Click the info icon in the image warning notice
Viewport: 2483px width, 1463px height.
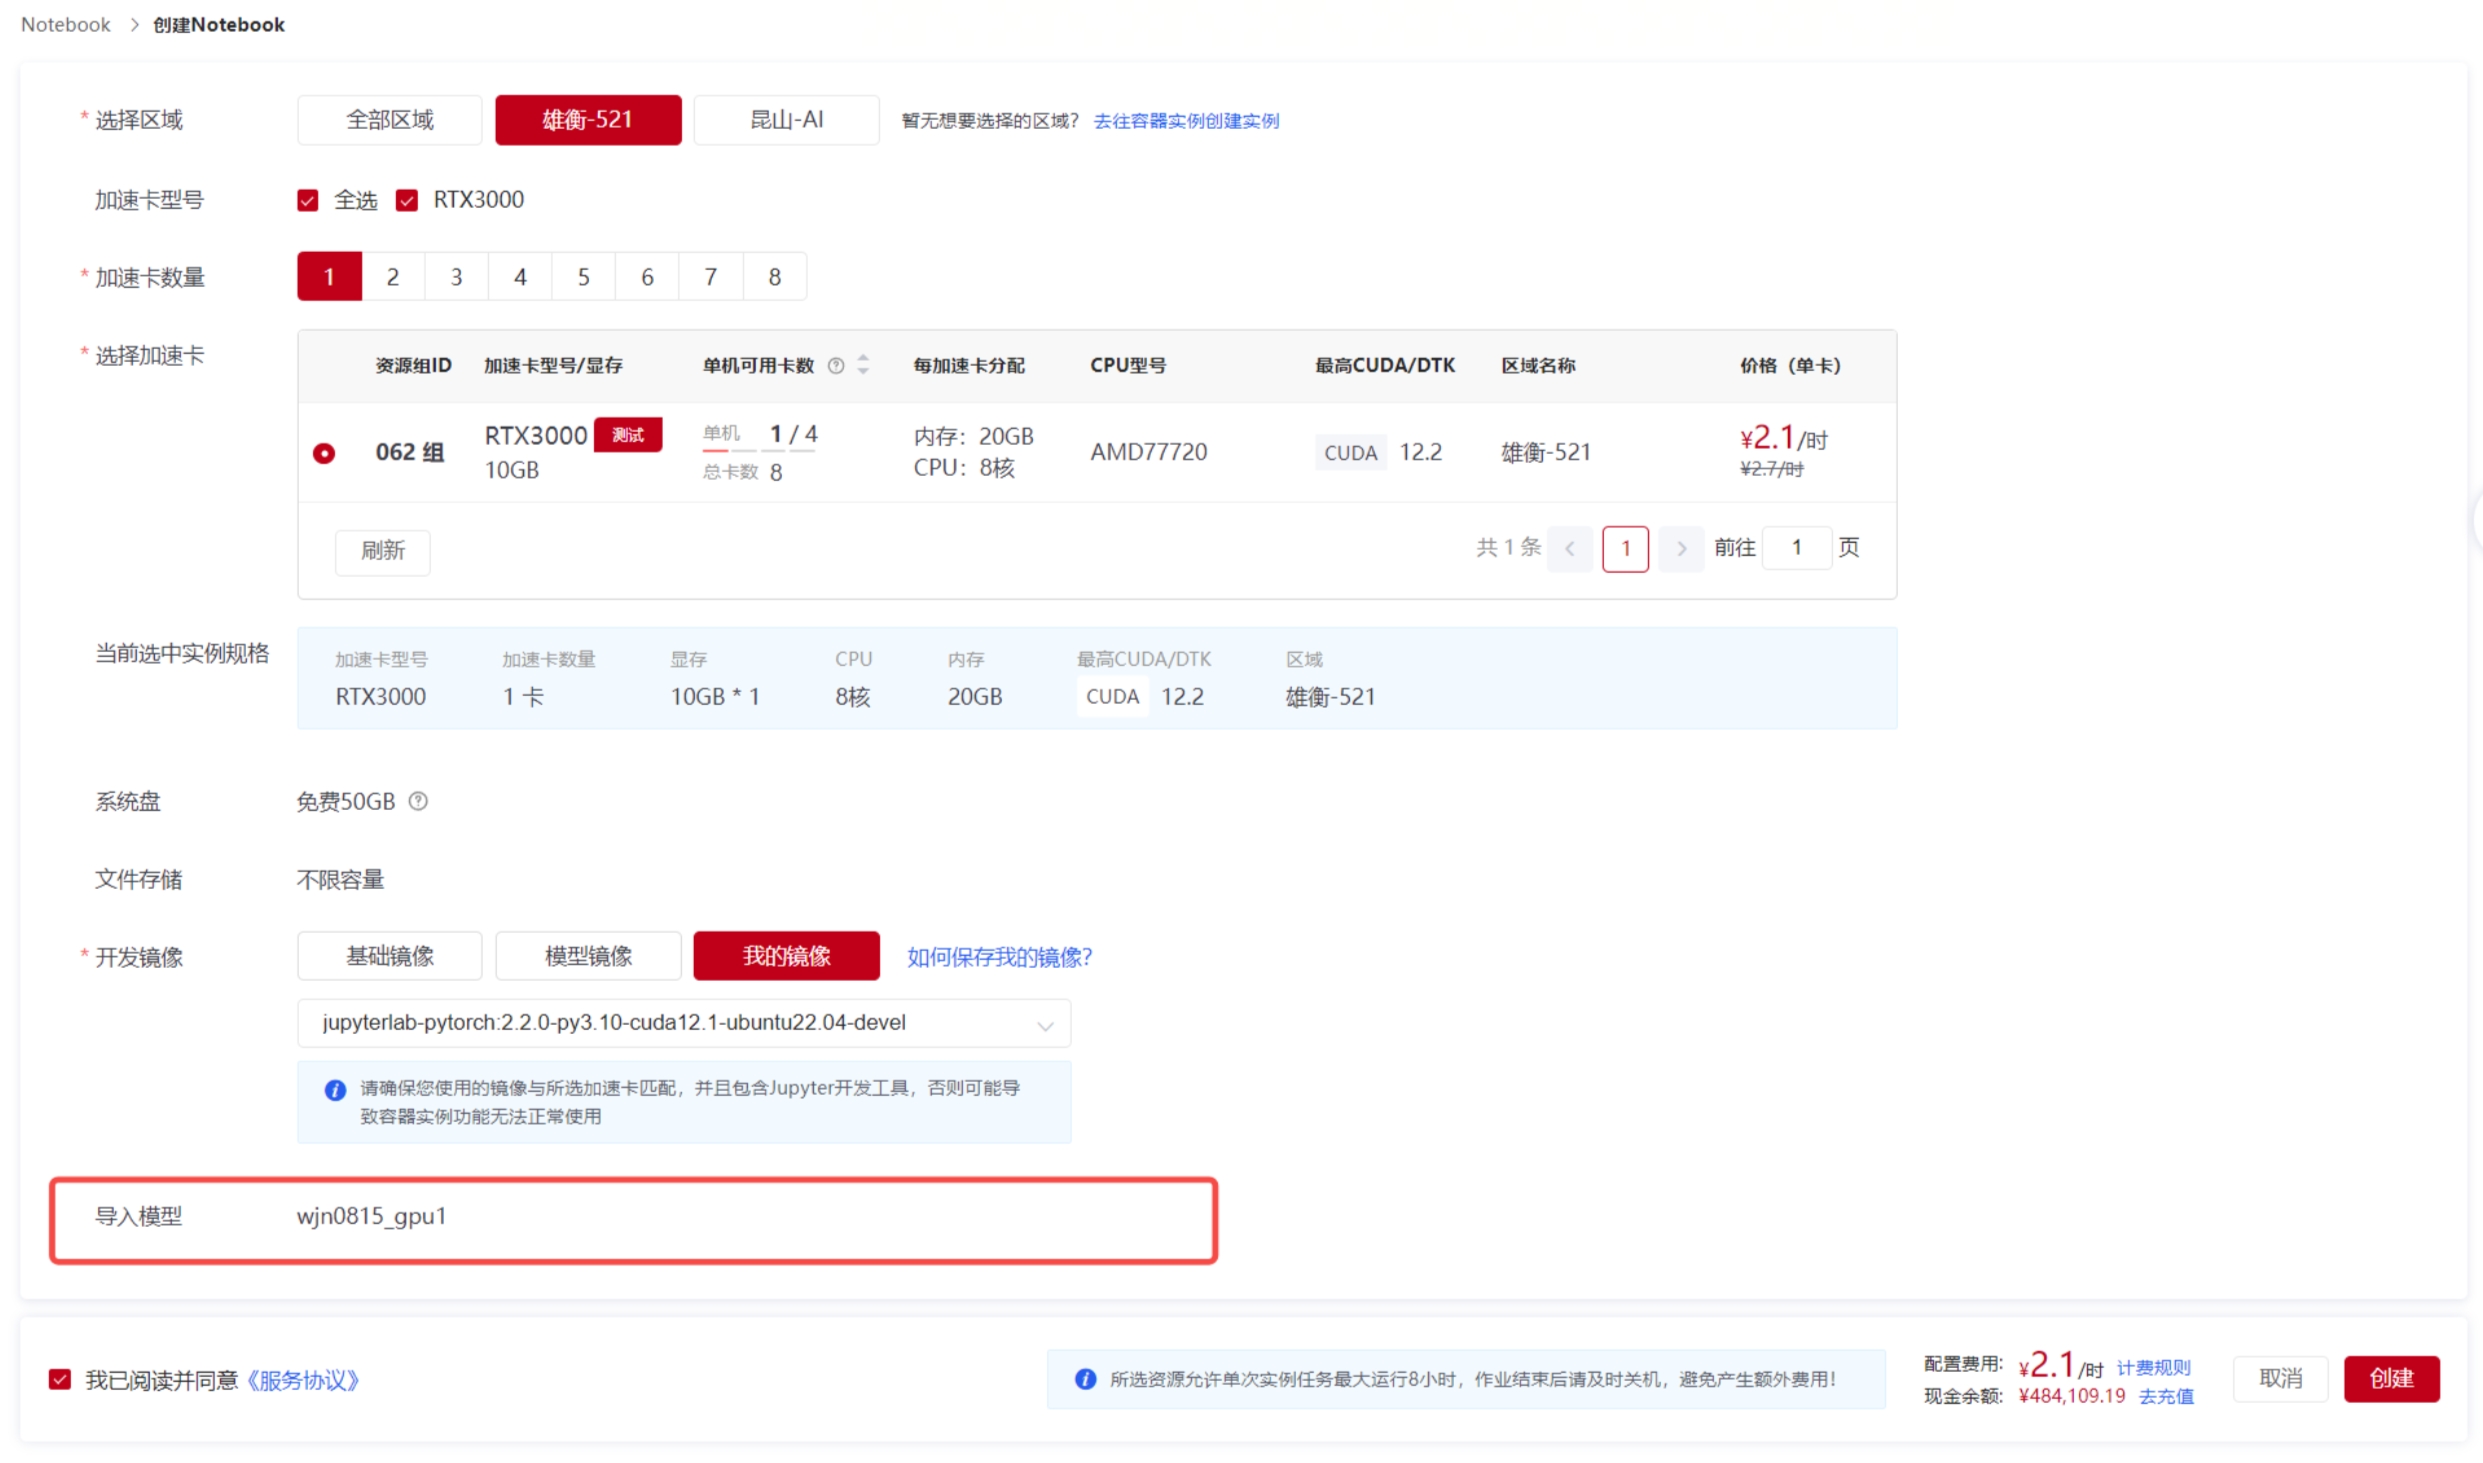tap(335, 1090)
